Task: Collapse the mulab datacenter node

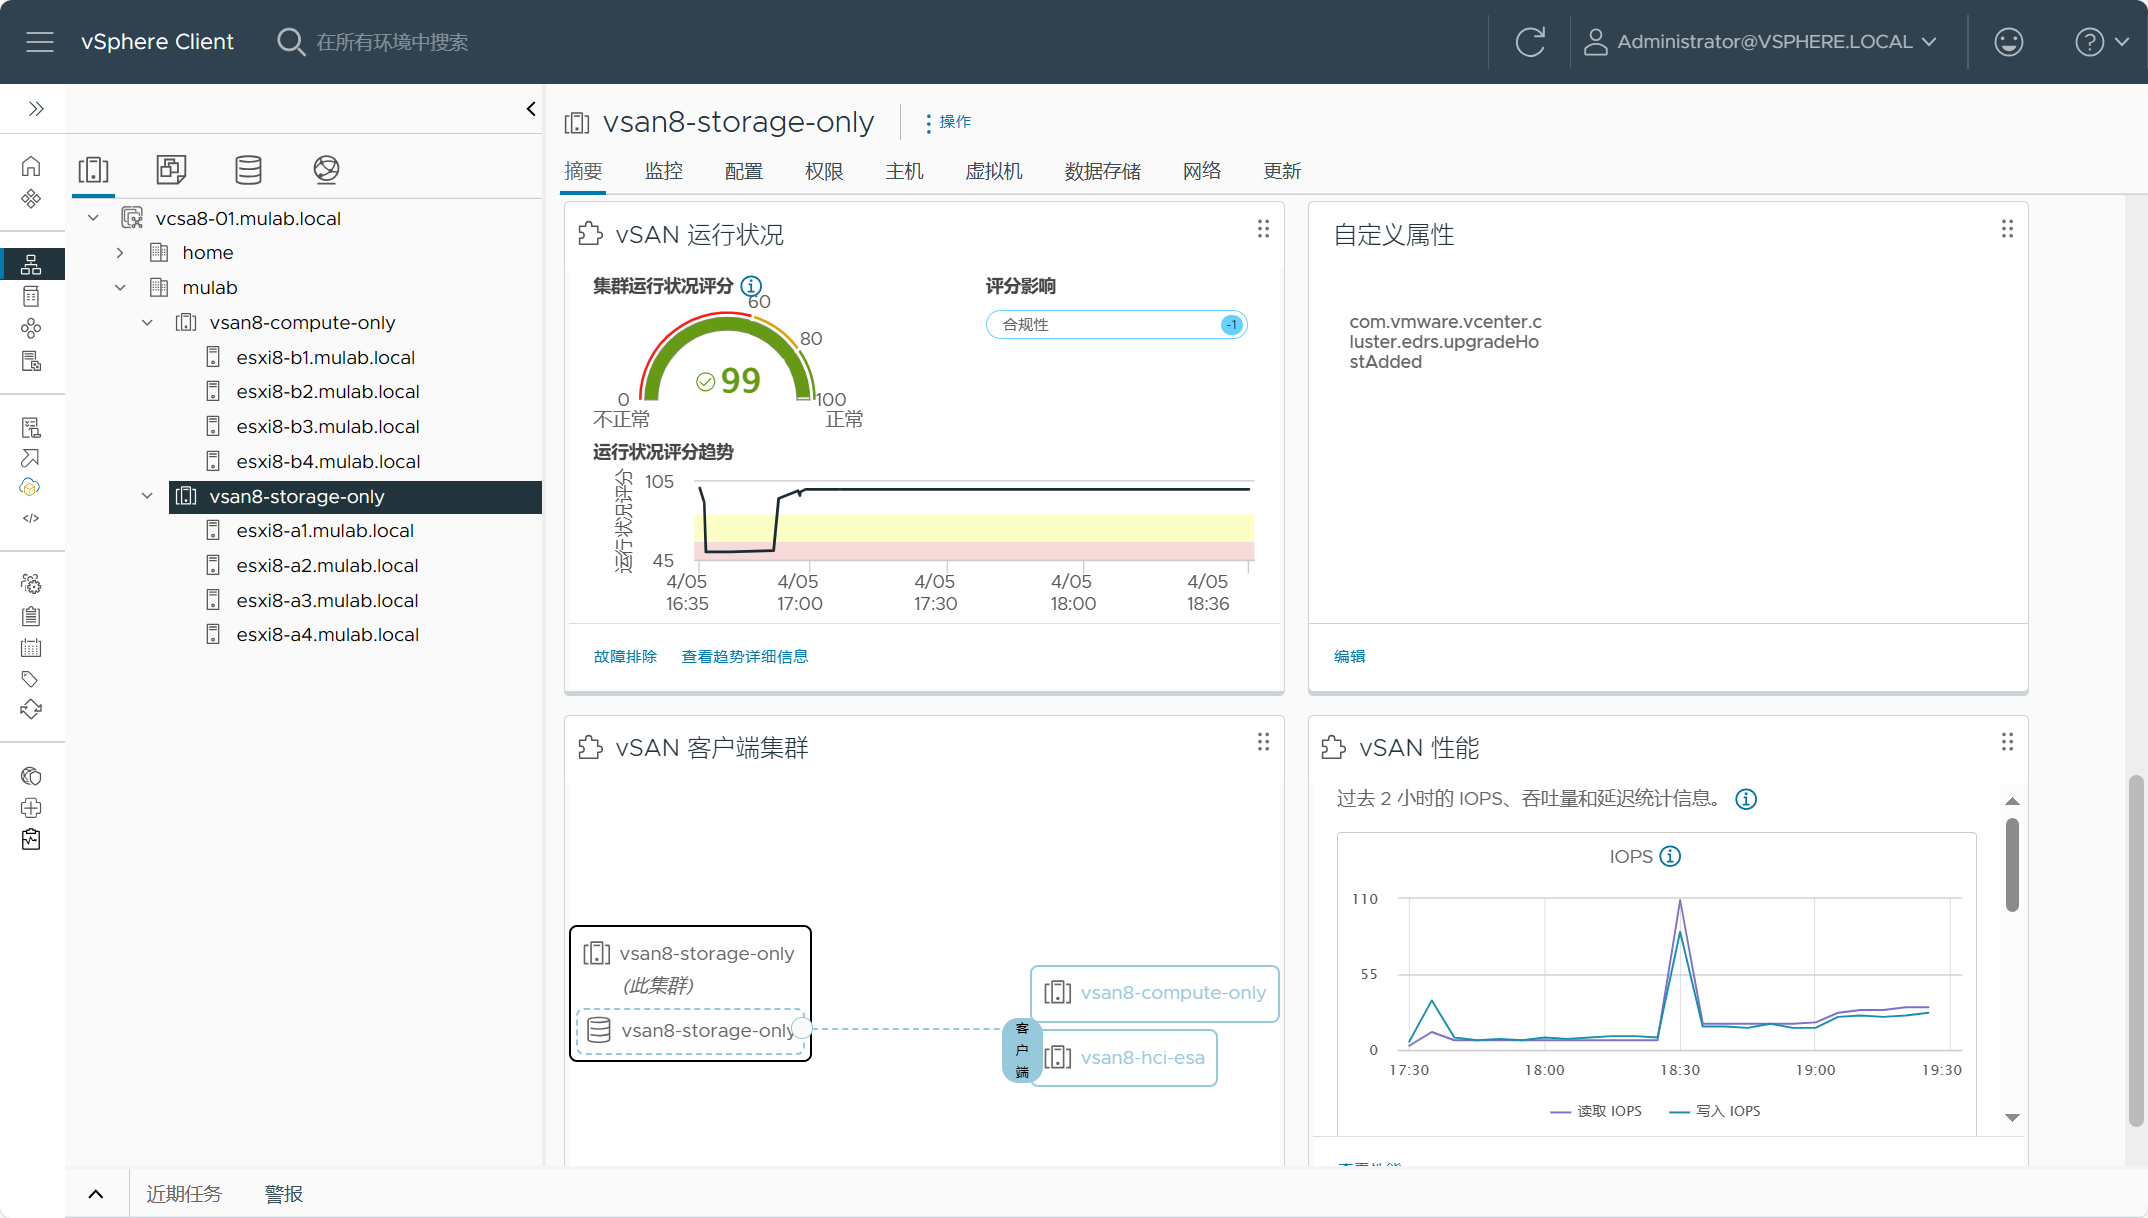Action: tap(120, 288)
